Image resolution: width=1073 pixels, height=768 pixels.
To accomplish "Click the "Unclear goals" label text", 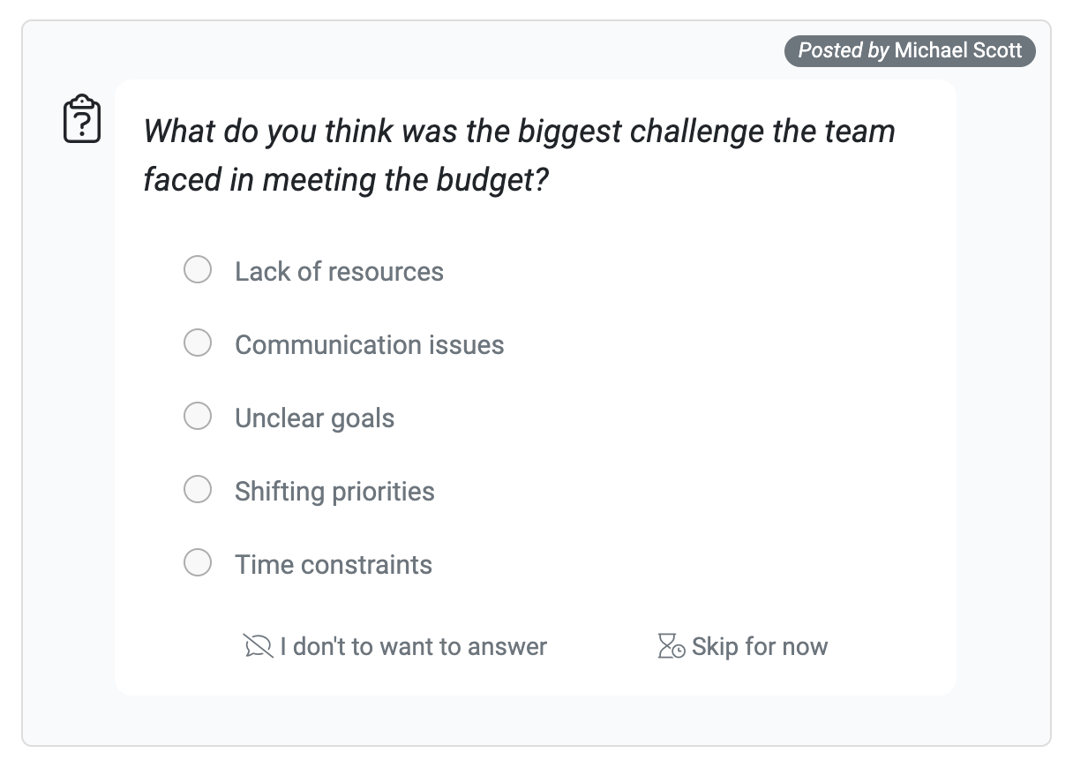I will [x=314, y=418].
